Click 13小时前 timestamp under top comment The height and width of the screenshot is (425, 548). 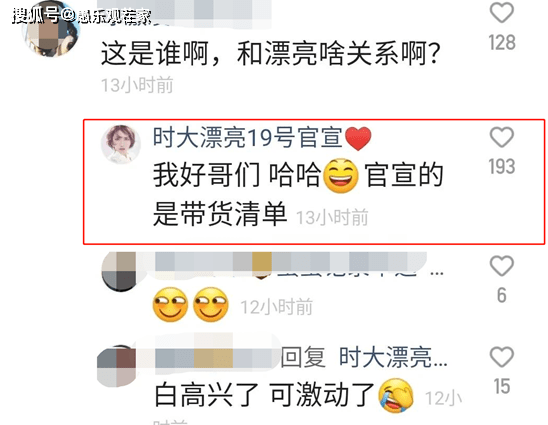coord(137,85)
